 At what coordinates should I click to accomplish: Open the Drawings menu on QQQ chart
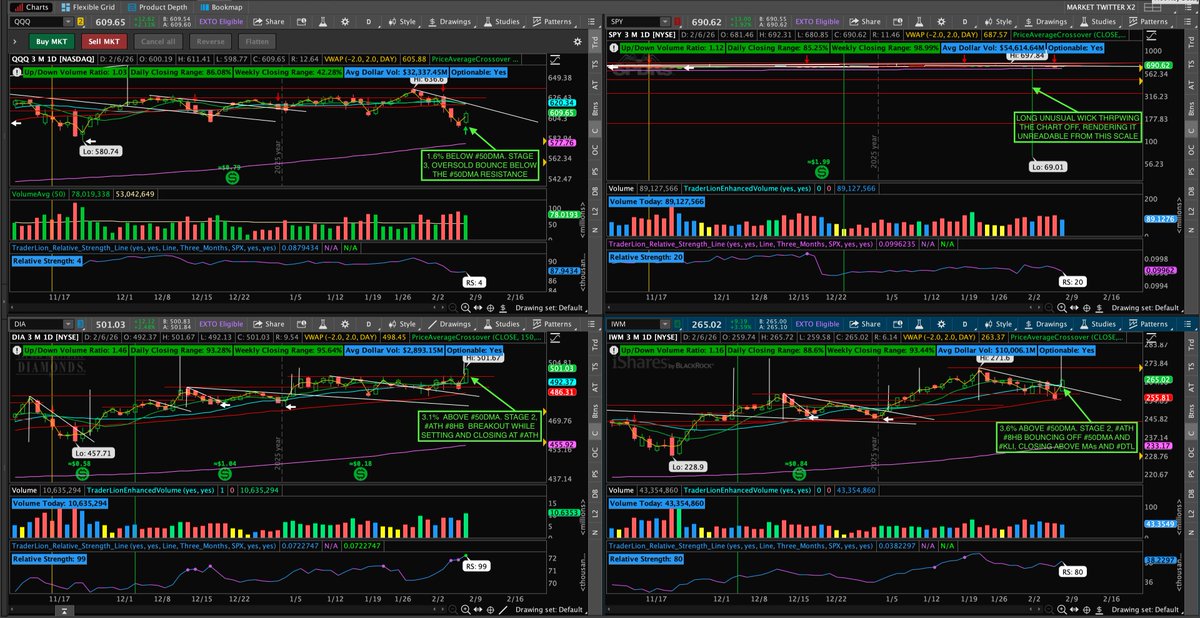[451, 22]
